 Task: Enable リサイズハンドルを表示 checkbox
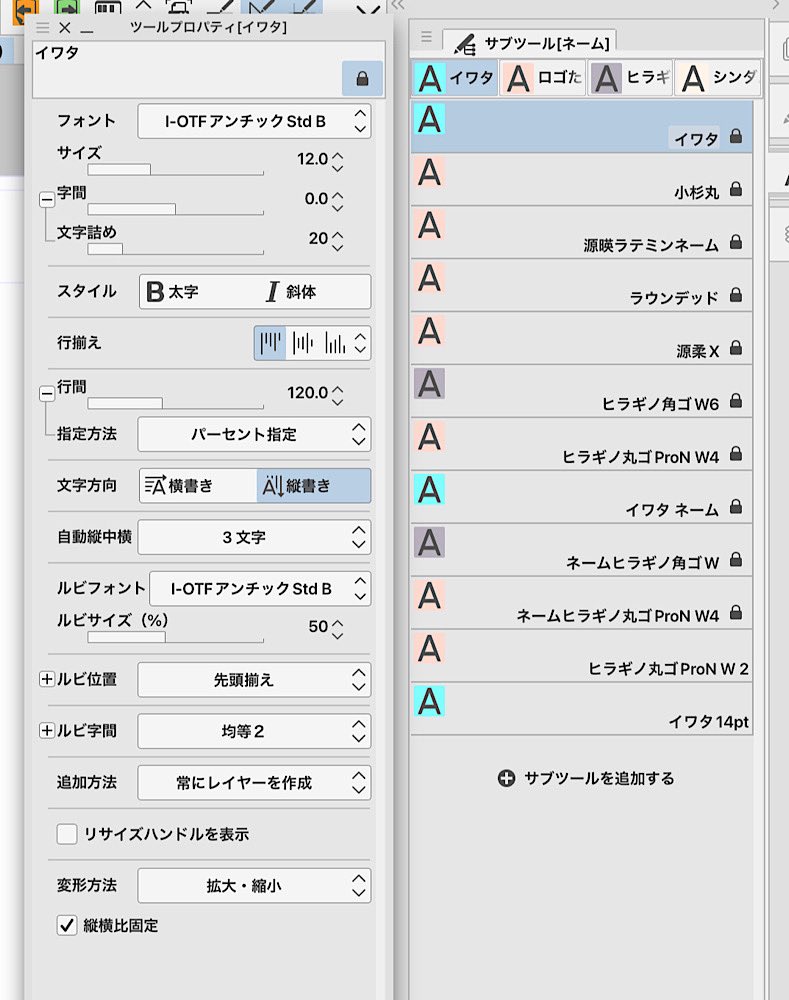click(67, 834)
